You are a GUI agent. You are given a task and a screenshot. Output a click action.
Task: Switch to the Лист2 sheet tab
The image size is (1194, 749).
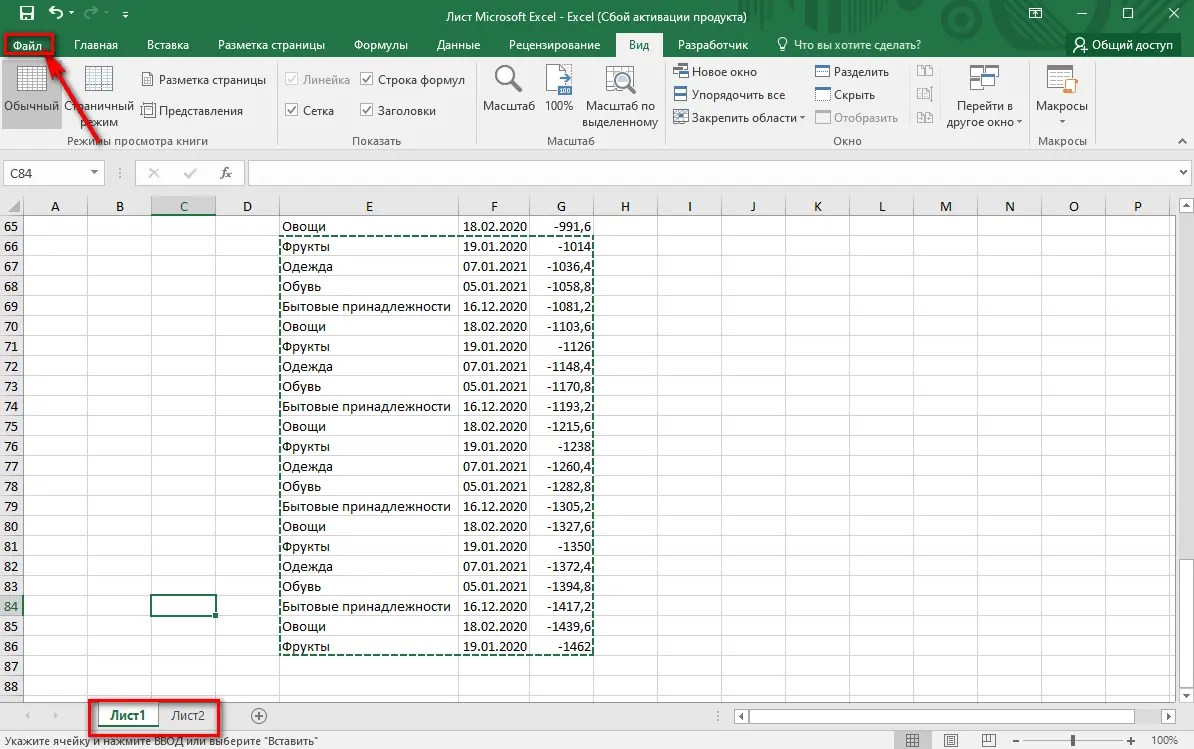click(x=187, y=716)
